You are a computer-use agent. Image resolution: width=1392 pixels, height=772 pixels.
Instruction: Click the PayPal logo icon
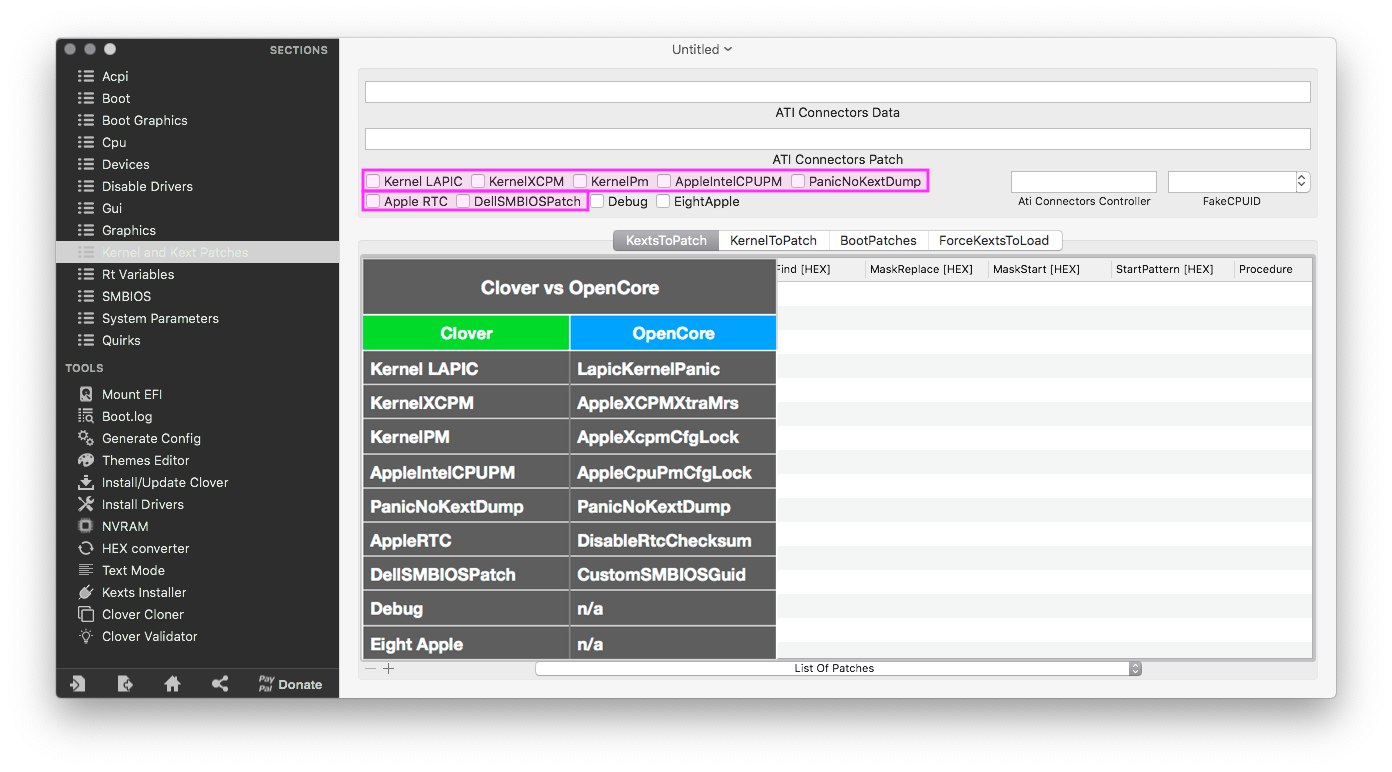(x=266, y=683)
